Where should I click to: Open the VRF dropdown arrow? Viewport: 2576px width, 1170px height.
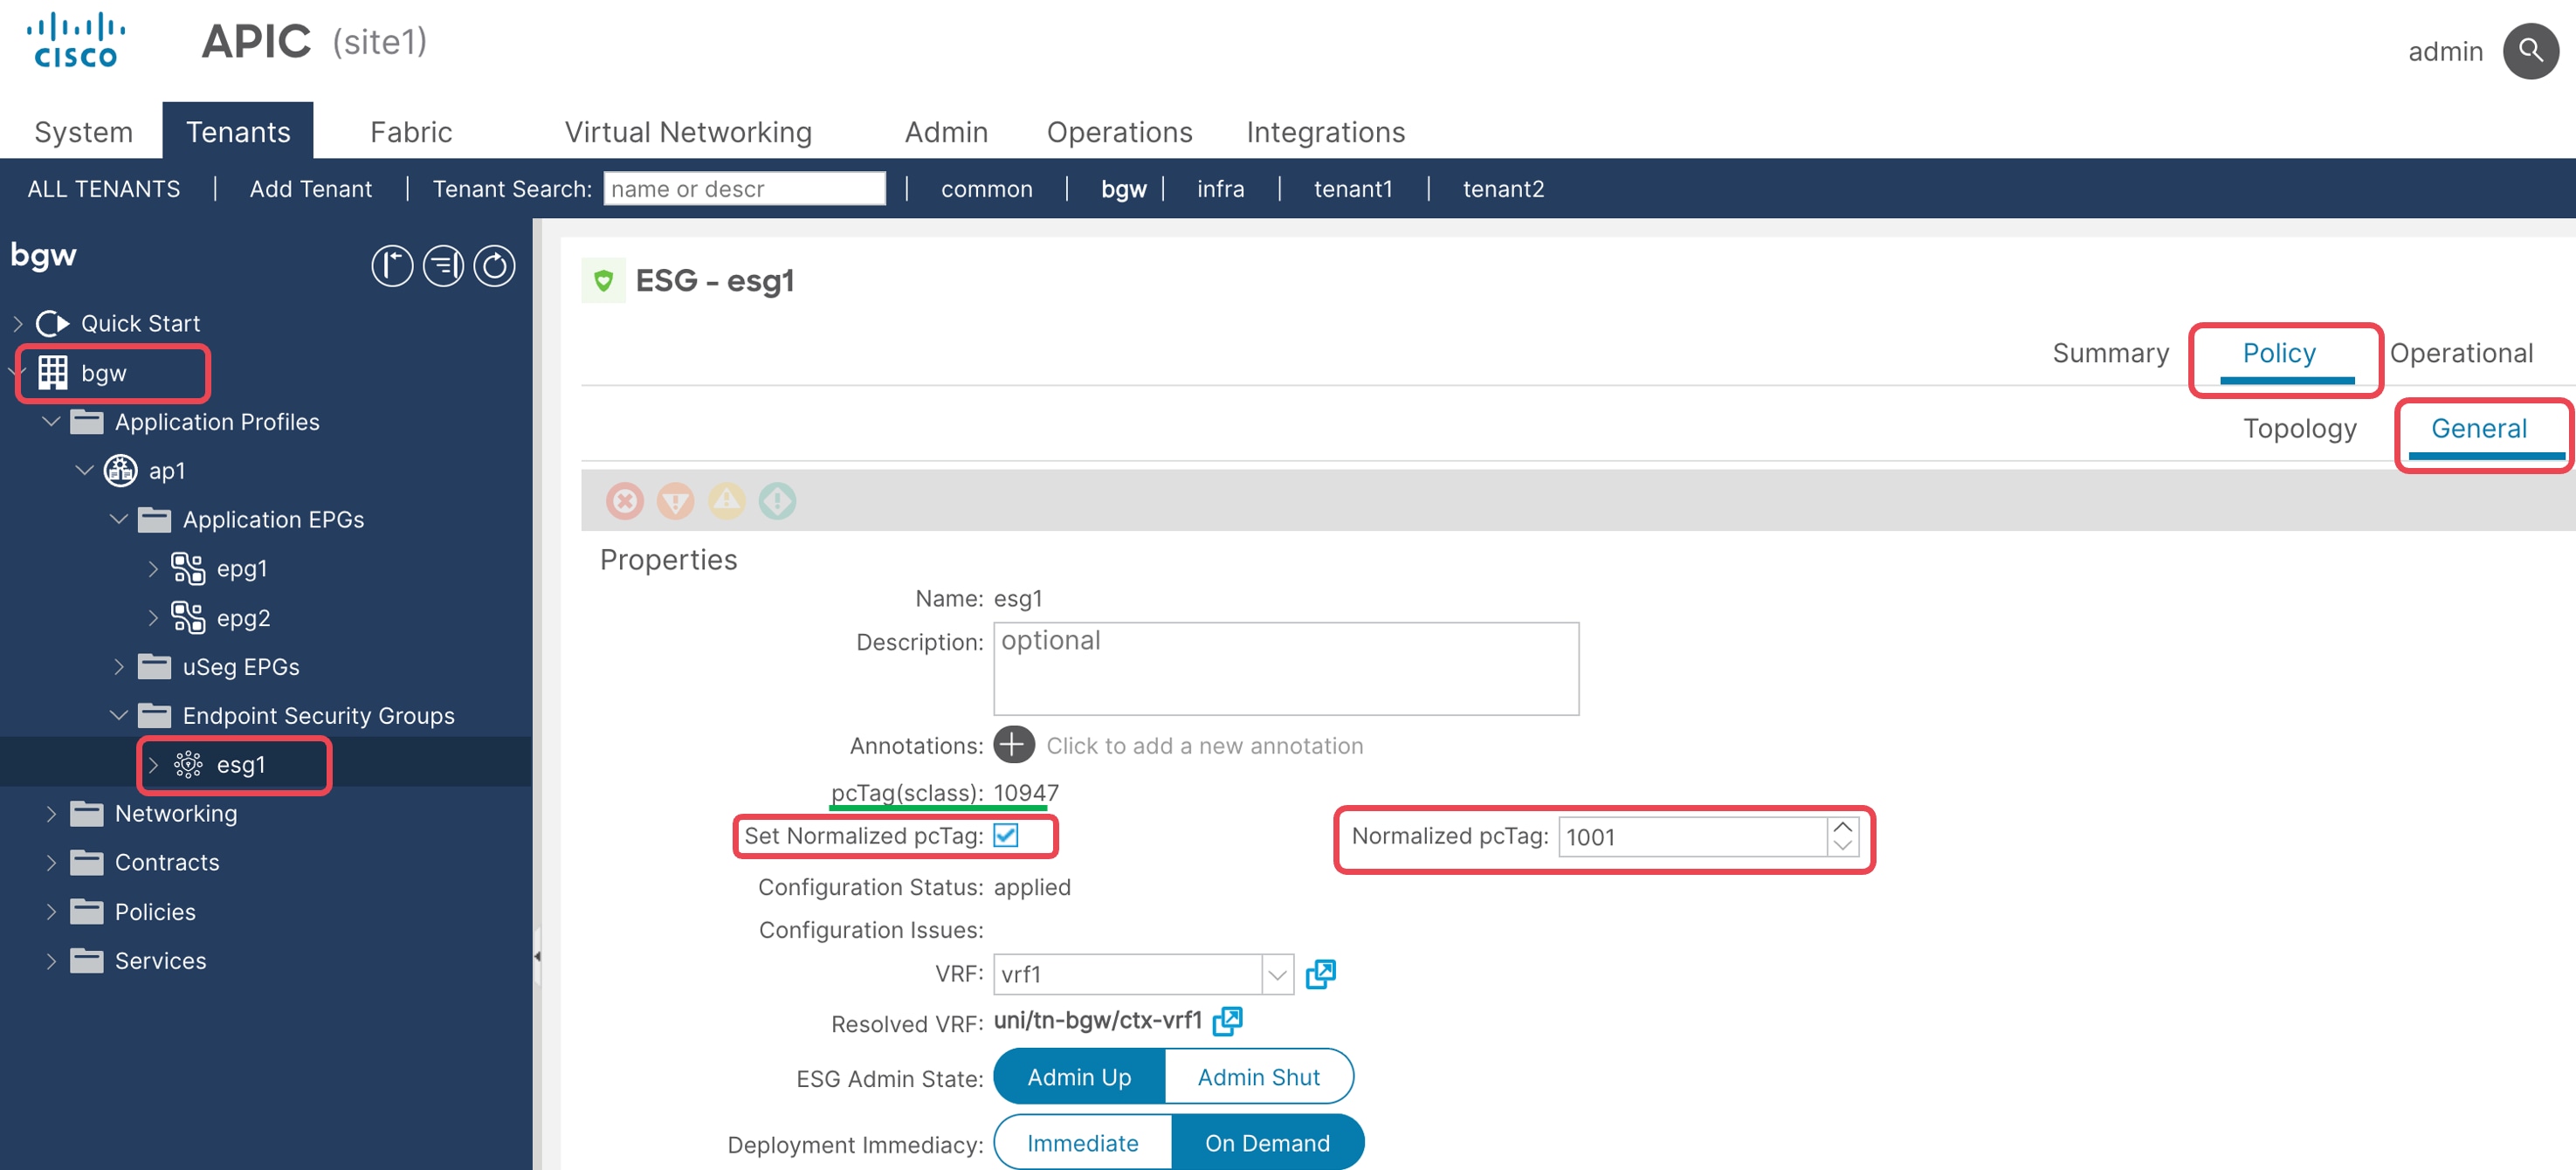(x=1277, y=974)
